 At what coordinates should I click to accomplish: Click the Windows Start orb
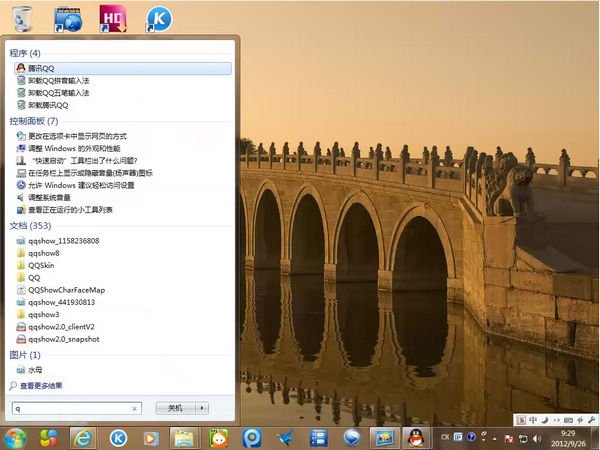[x=15, y=437]
